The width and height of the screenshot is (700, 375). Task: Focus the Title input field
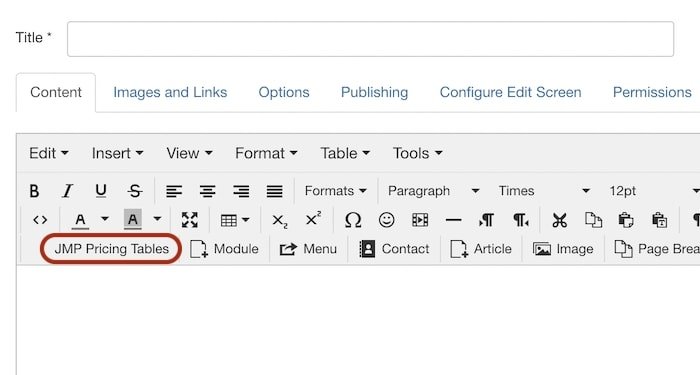pyautogui.click(x=370, y=39)
